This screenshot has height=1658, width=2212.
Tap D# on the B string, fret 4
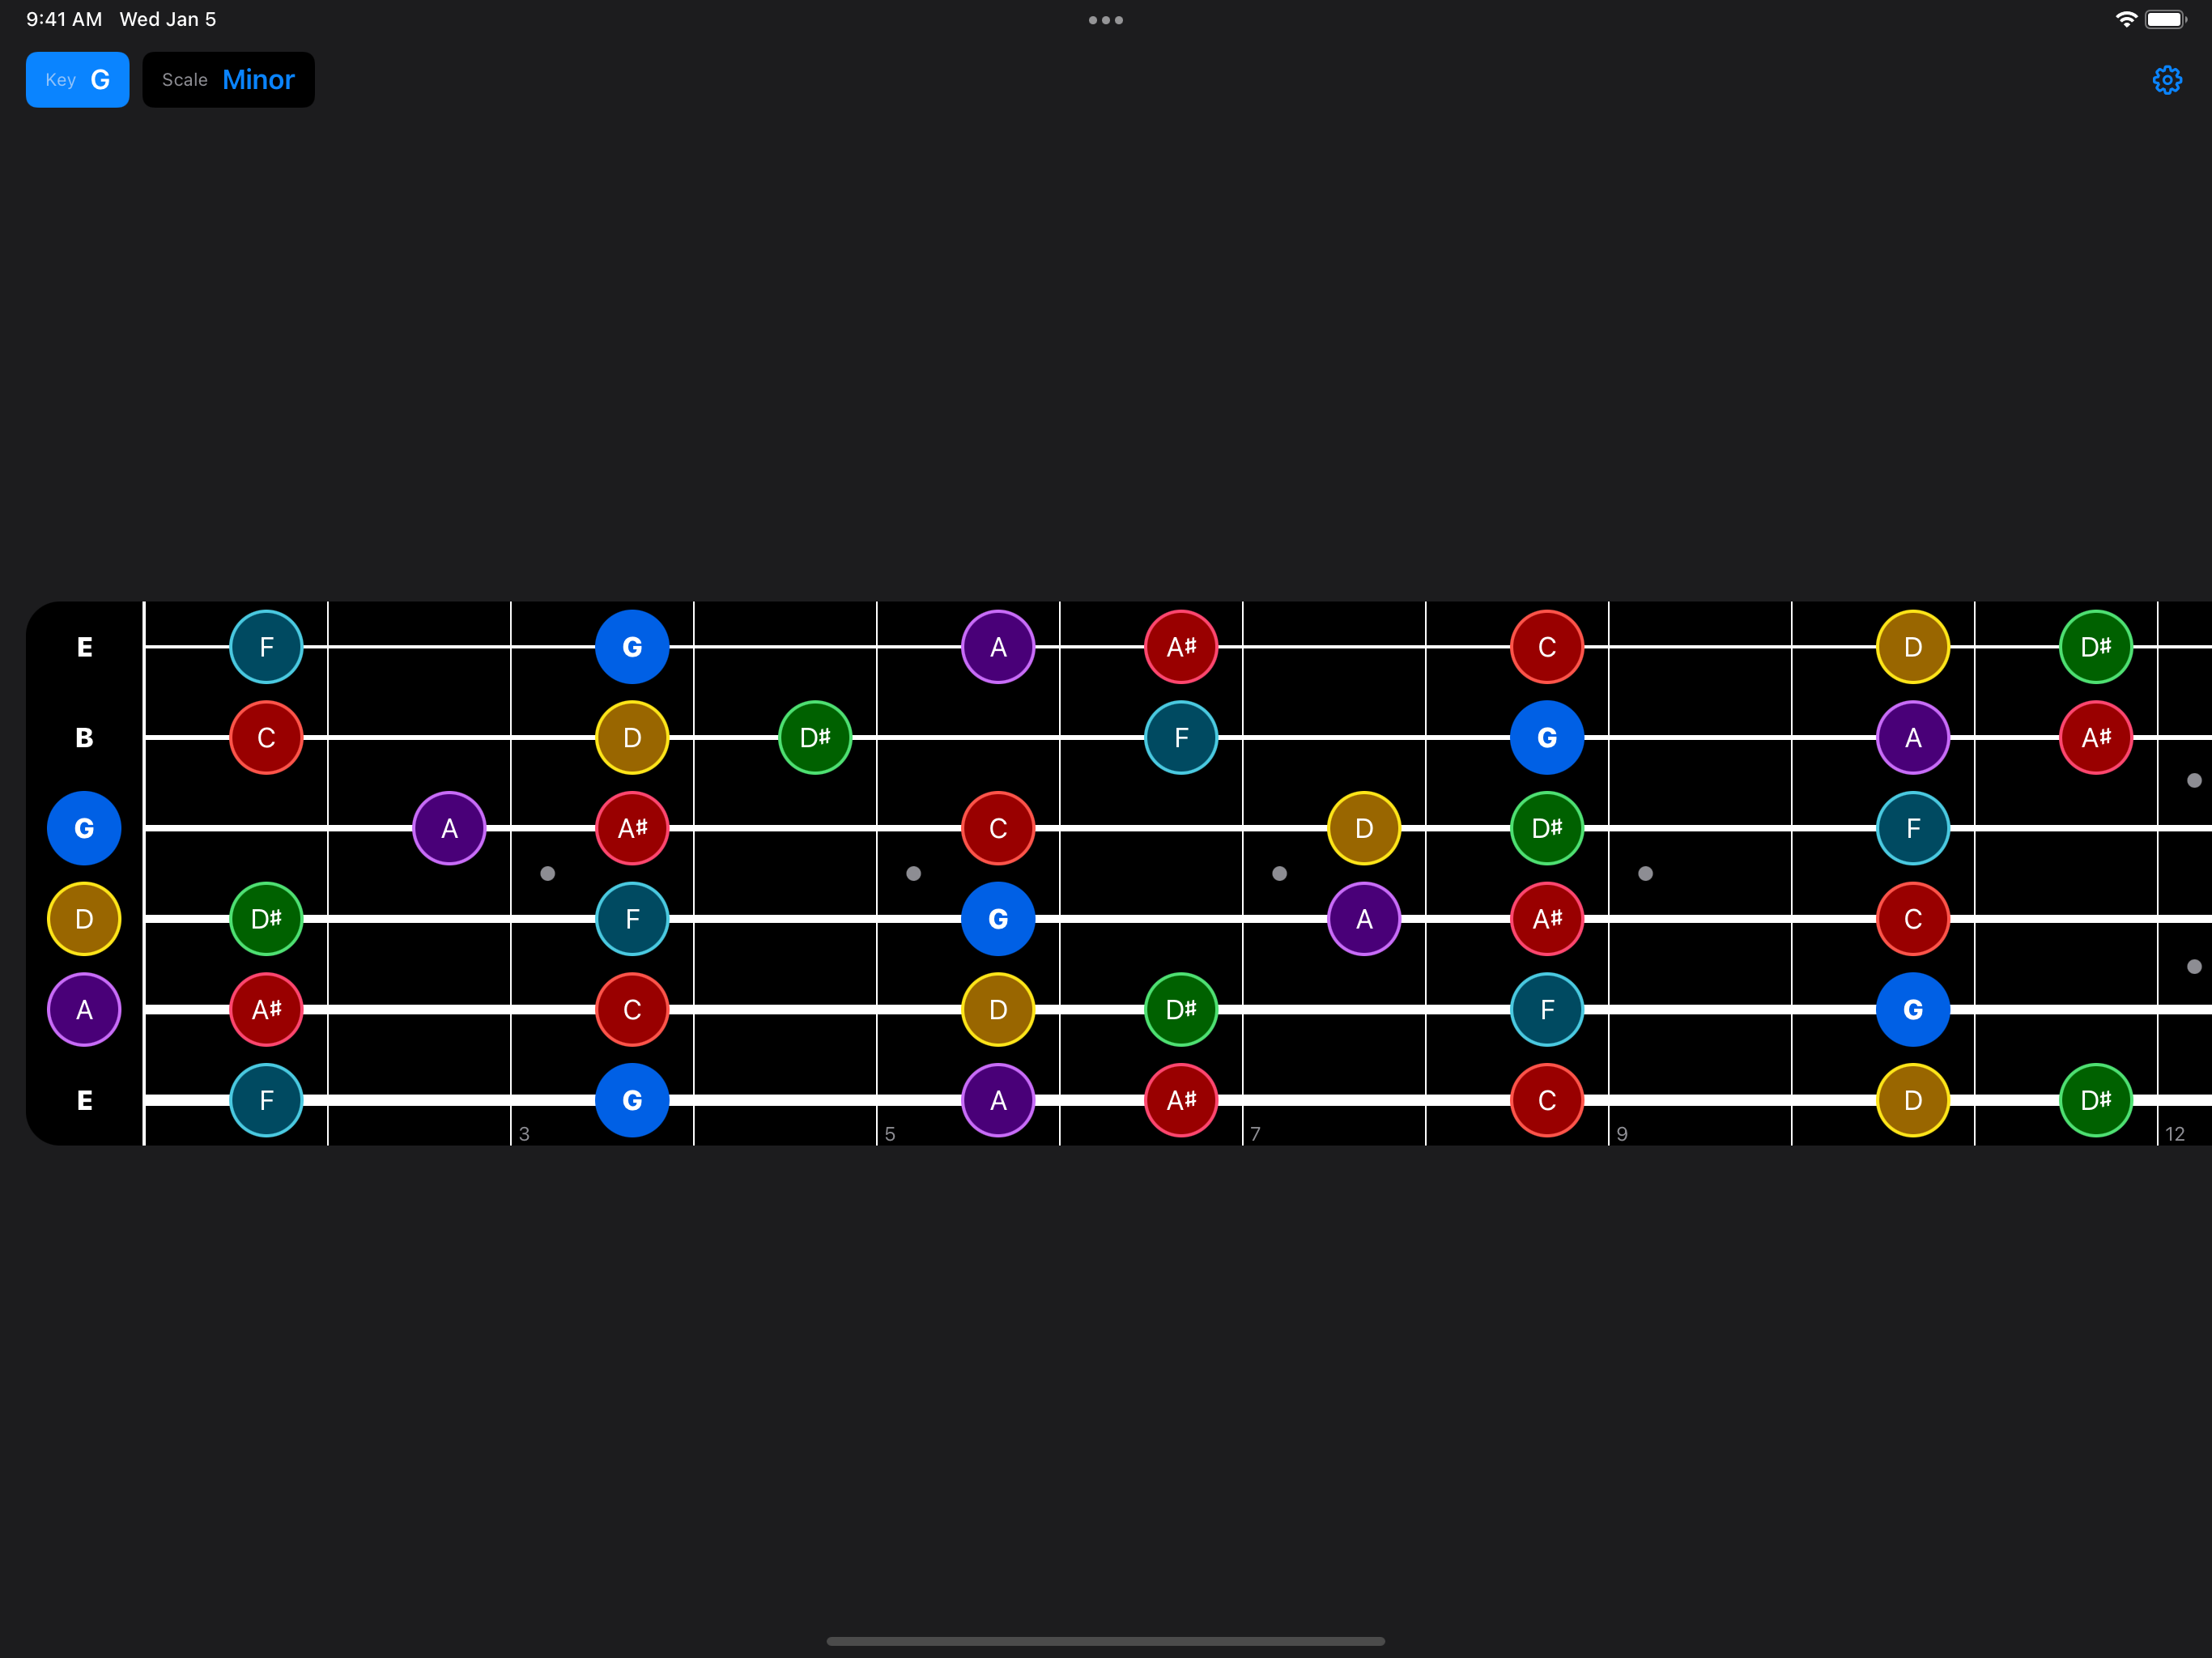pyautogui.click(x=815, y=738)
